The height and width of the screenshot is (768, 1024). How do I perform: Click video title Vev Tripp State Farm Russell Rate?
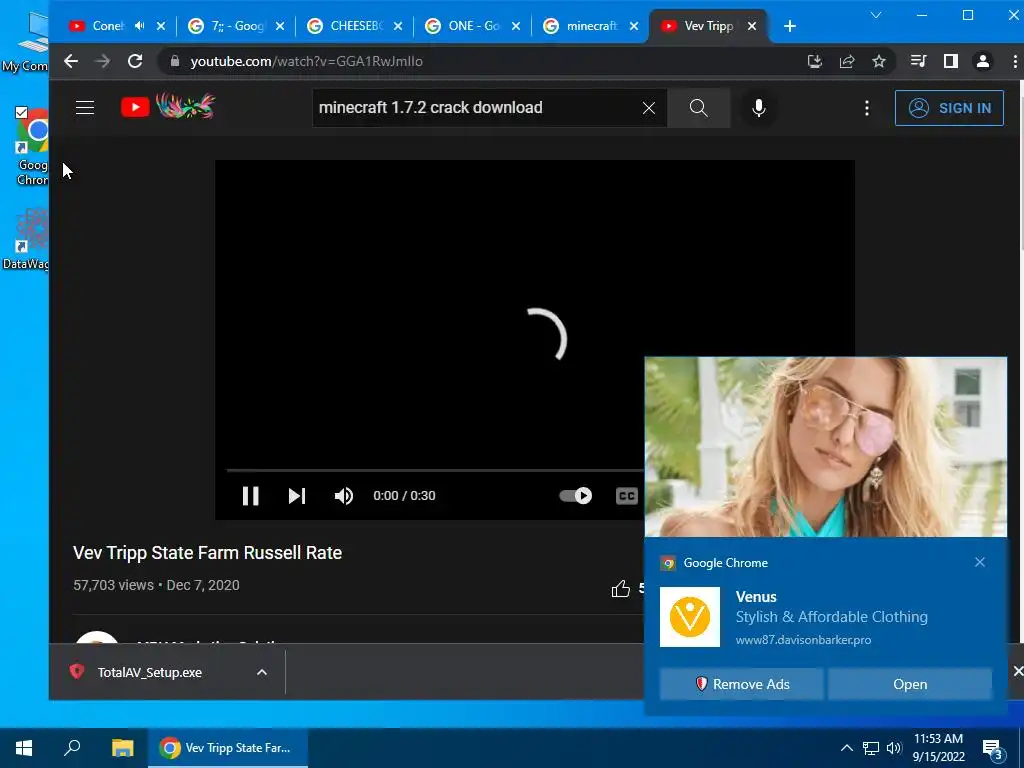coord(208,552)
